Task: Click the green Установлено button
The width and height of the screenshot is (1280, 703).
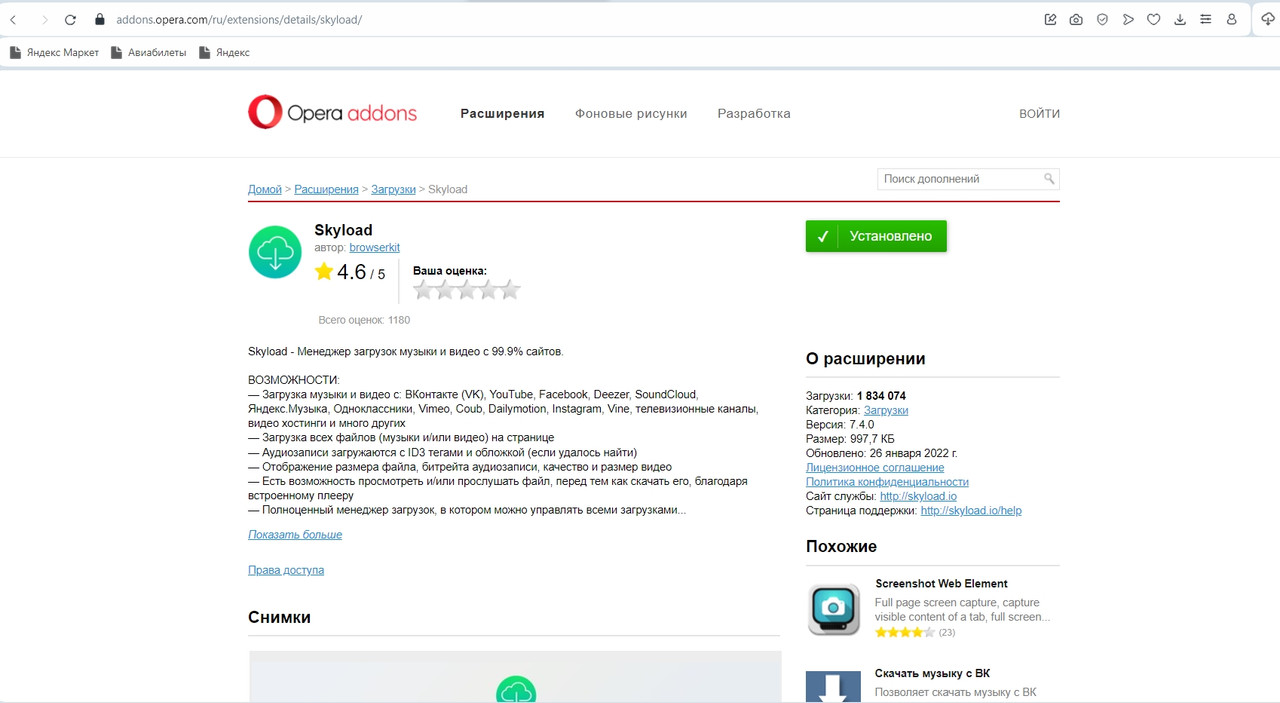Action: (876, 236)
